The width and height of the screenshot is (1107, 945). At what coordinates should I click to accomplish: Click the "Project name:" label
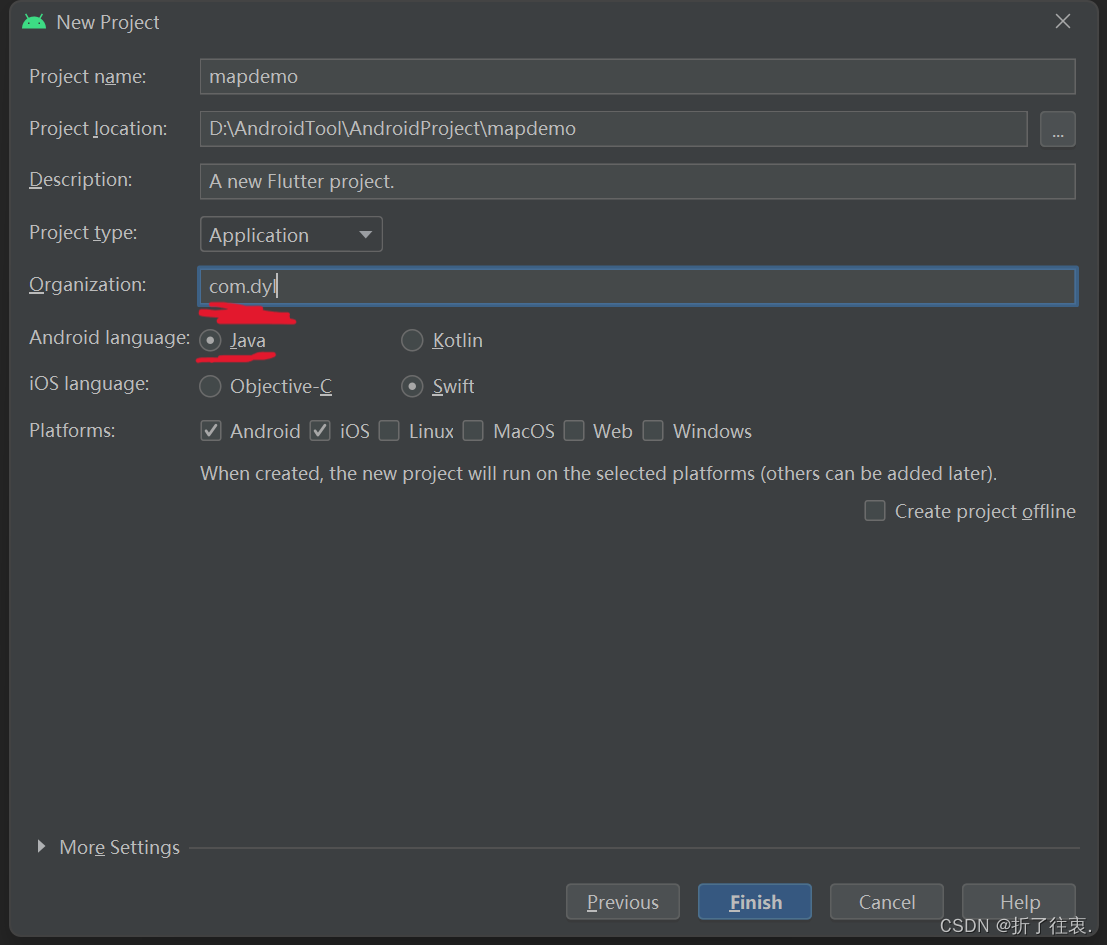pyautogui.click(x=88, y=77)
